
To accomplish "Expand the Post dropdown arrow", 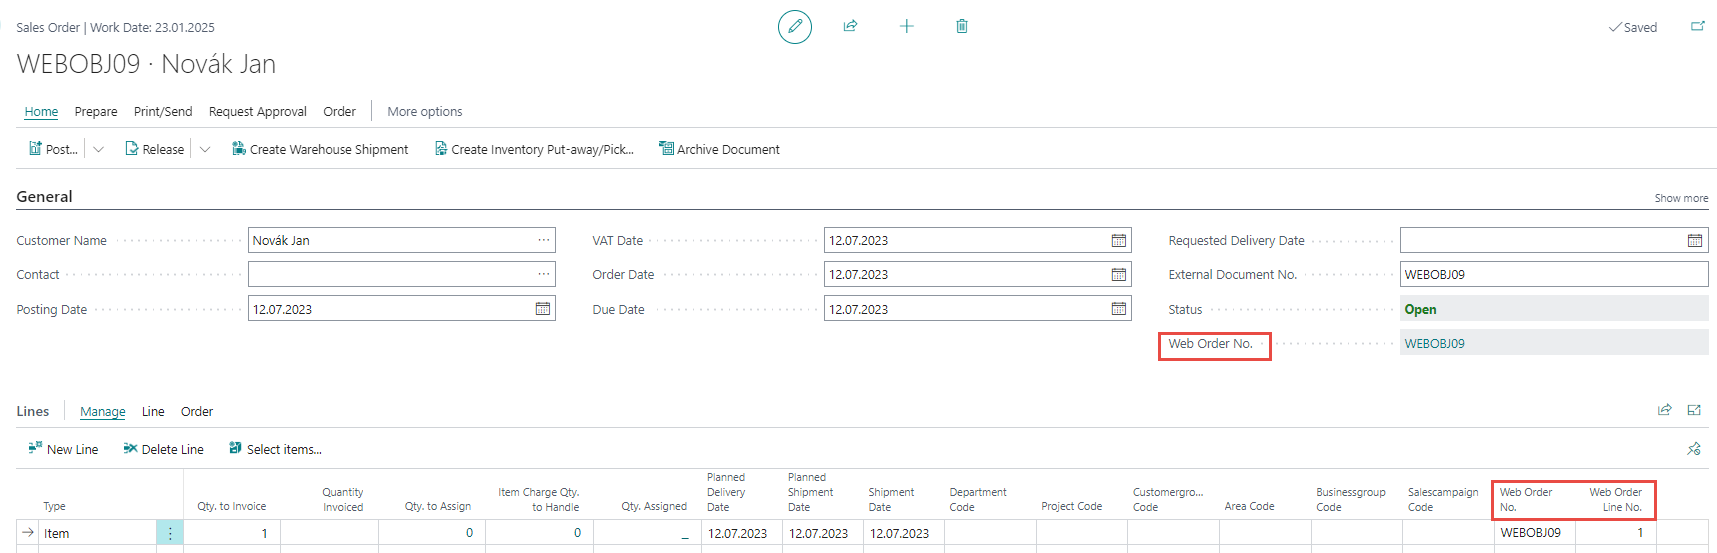I will (98, 150).
